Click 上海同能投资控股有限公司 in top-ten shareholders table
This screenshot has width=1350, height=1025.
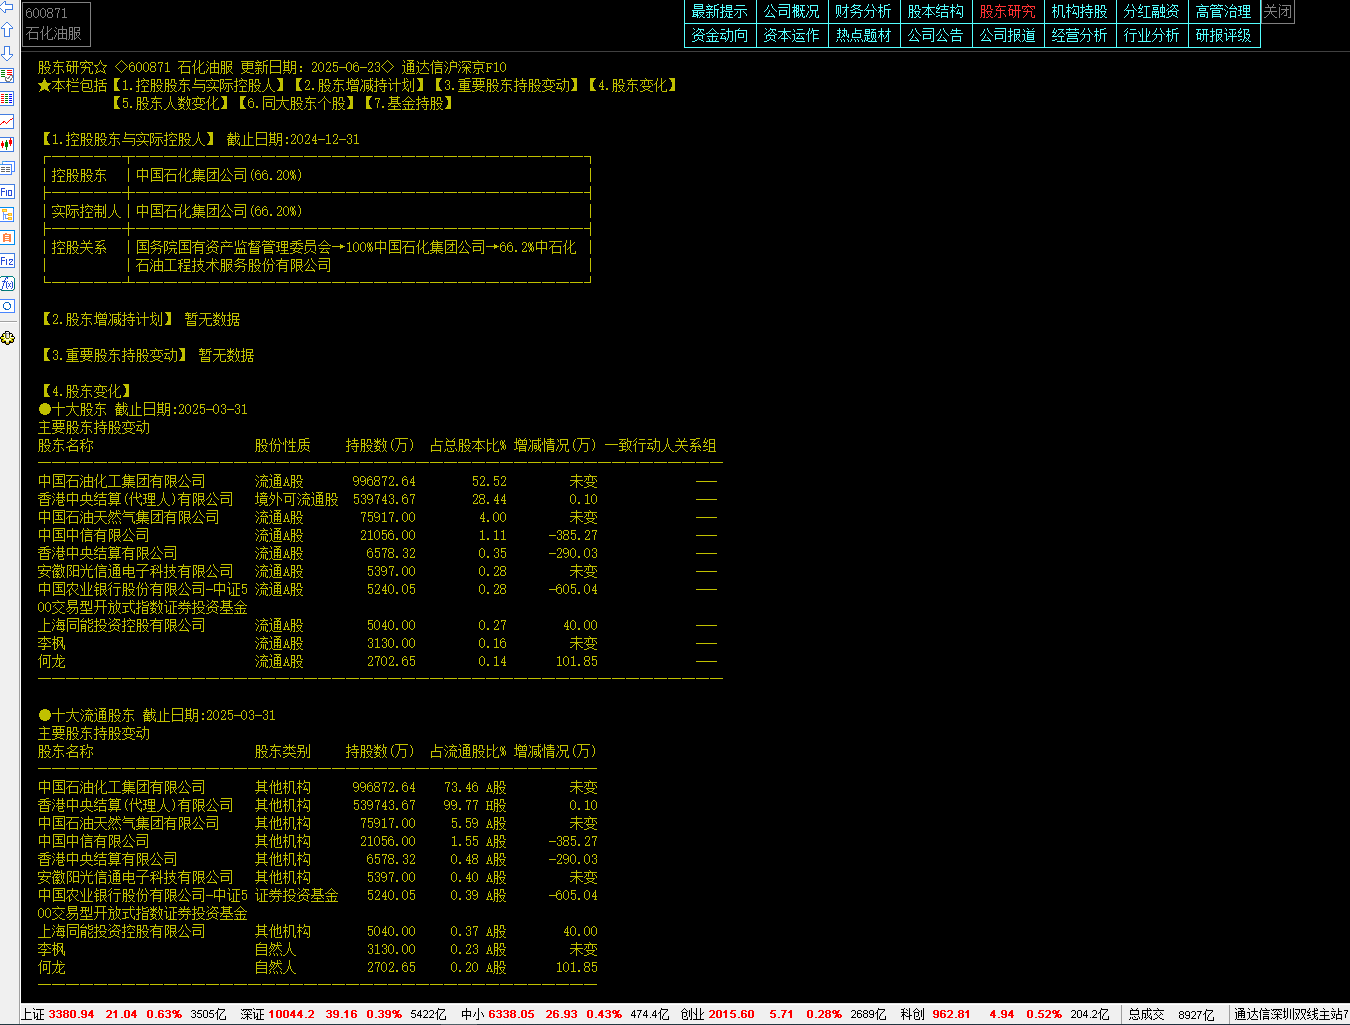click(122, 626)
